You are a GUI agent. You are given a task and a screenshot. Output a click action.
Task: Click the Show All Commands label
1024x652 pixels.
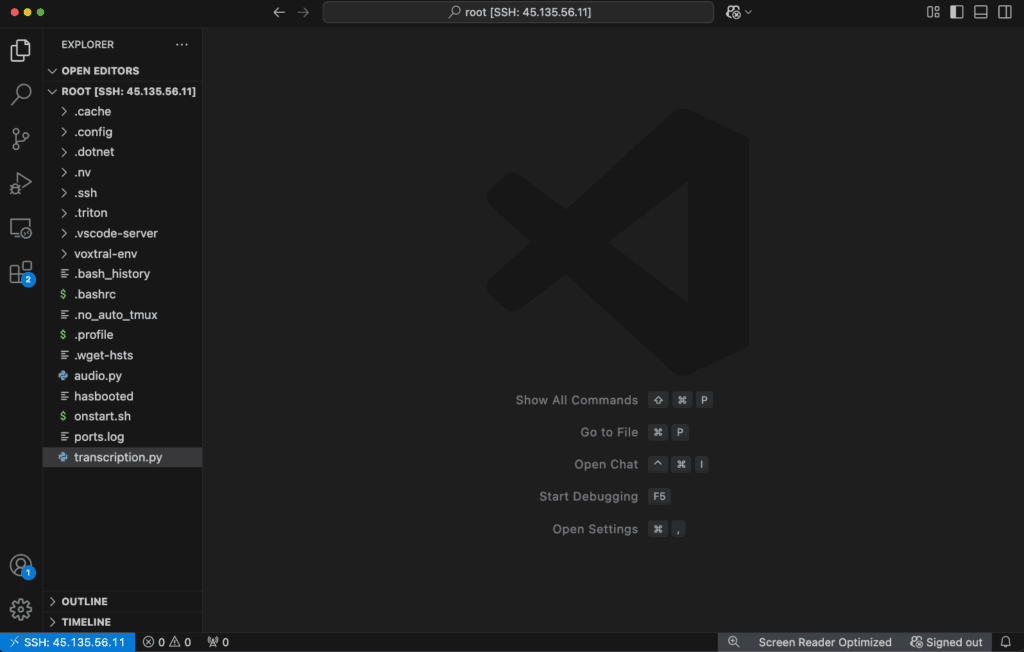pyautogui.click(x=577, y=400)
